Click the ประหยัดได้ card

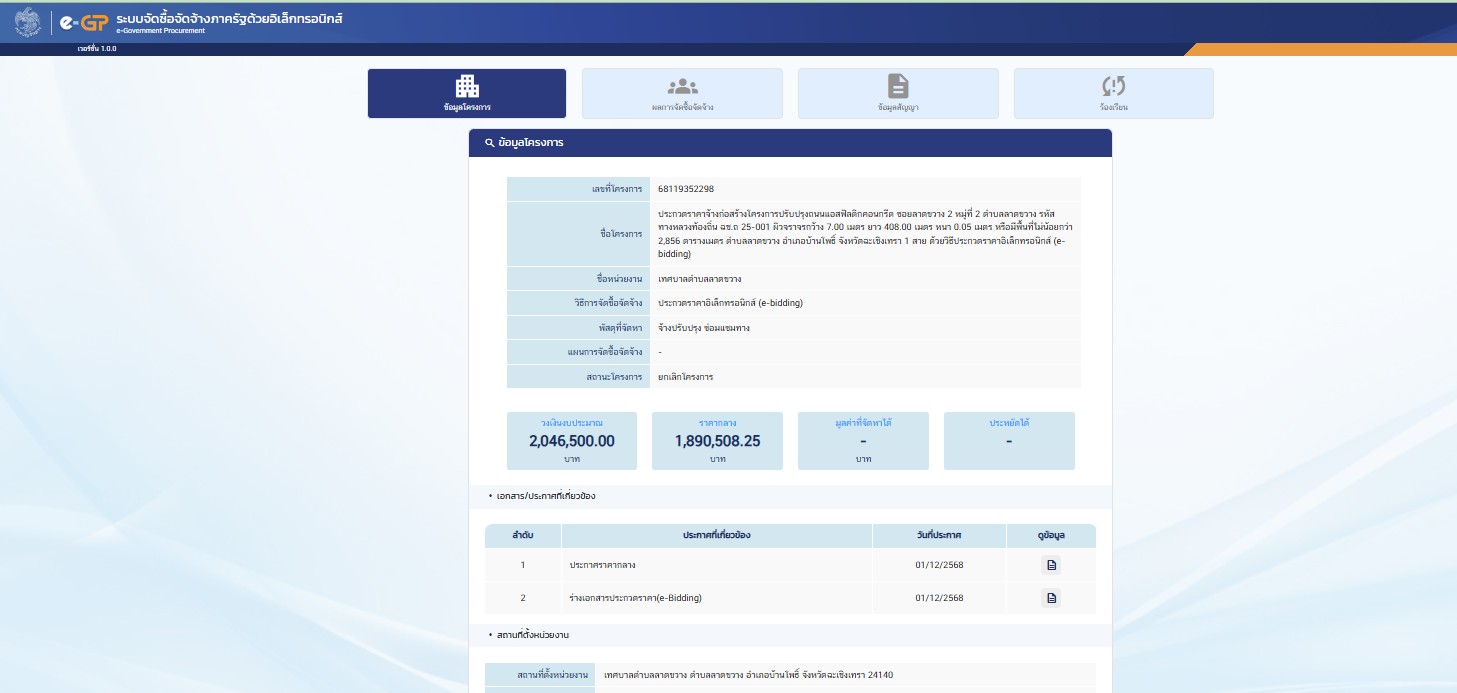point(1009,441)
